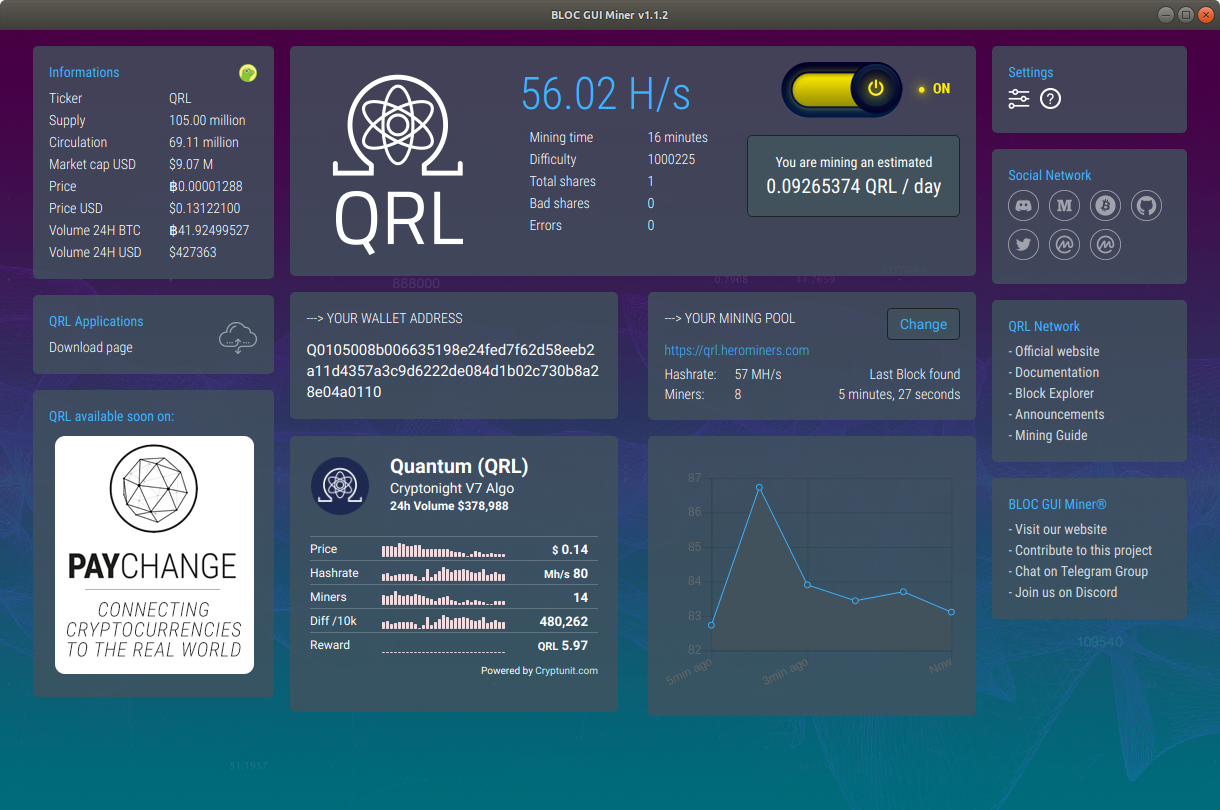Click the cloud download icon
This screenshot has height=810, width=1220.
point(238,338)
